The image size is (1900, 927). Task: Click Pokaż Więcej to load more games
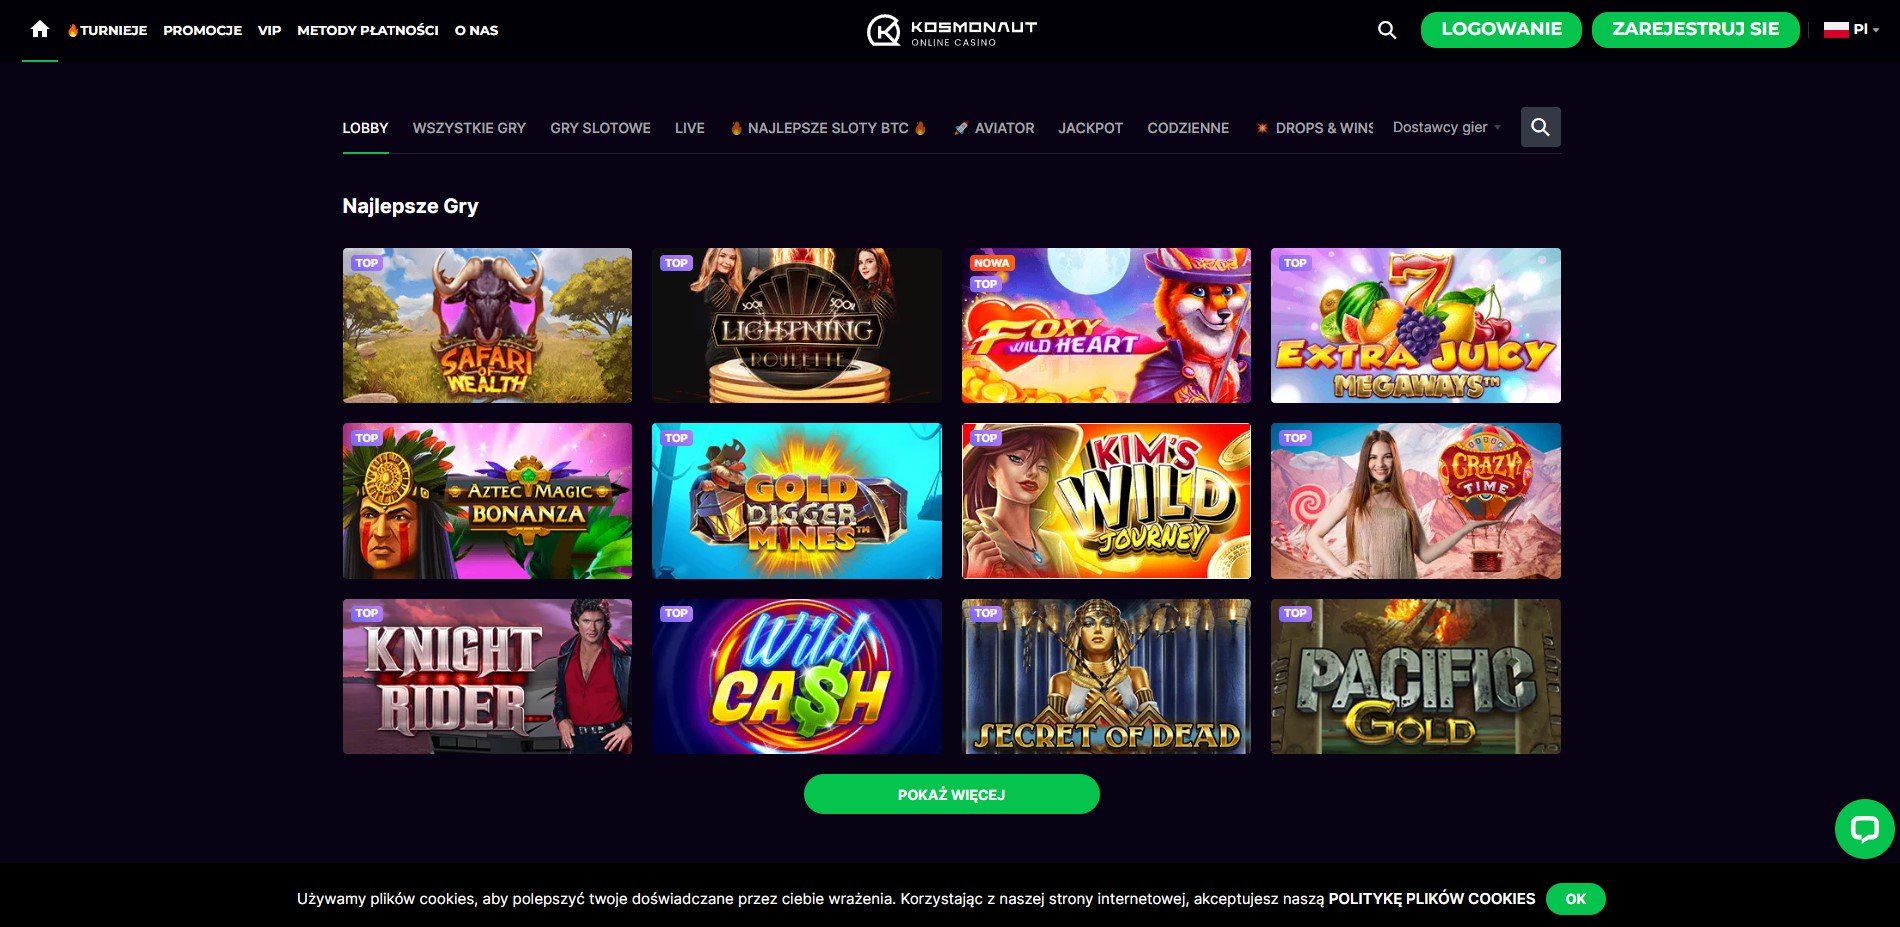pos(951,794)
